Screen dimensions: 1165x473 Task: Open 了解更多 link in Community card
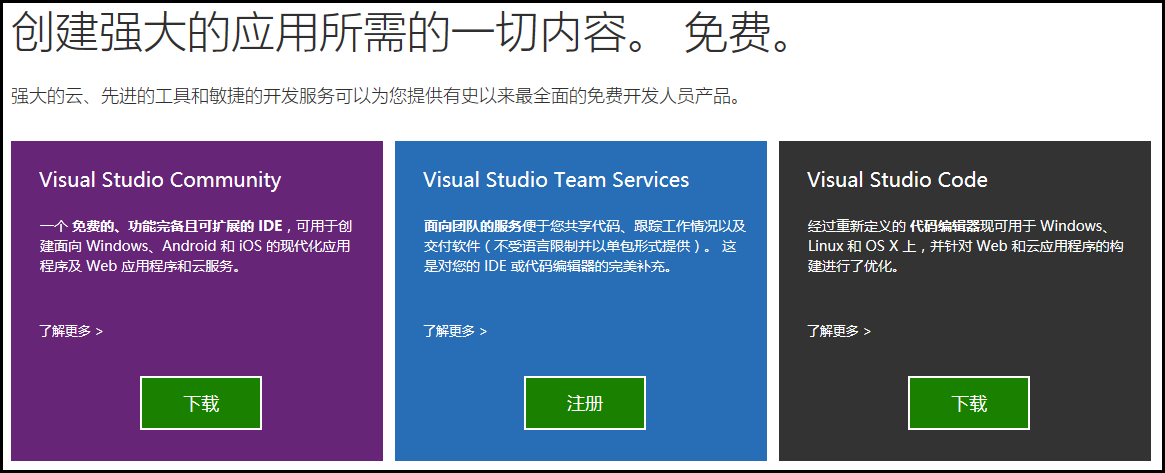[71, 330]
